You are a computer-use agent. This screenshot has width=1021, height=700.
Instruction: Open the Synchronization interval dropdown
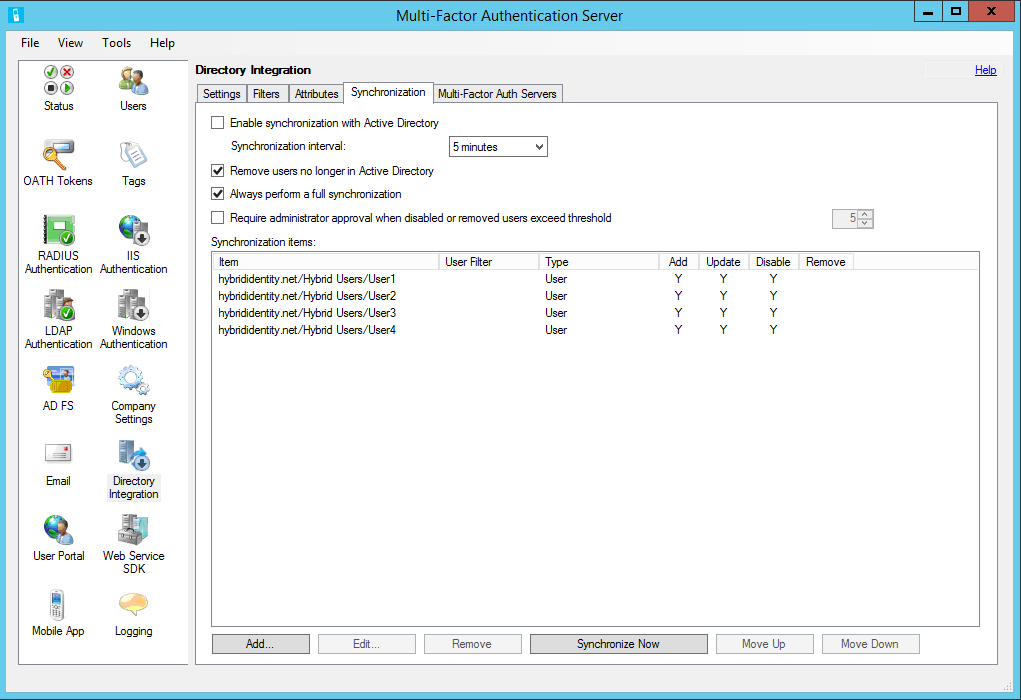(x=498, y=147)
